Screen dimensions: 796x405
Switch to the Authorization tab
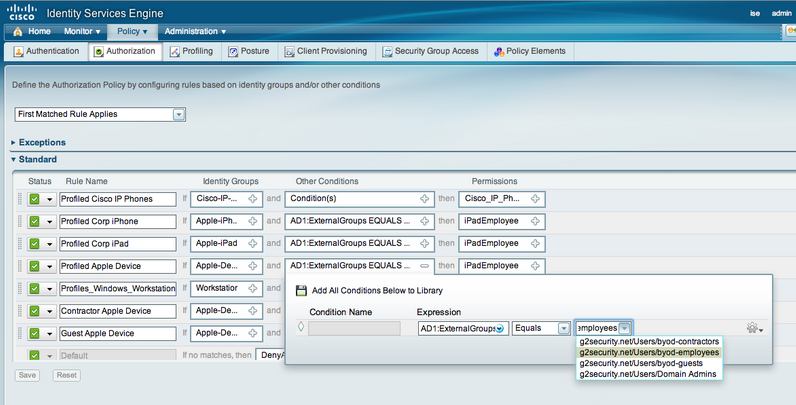(x=125, y=51)
